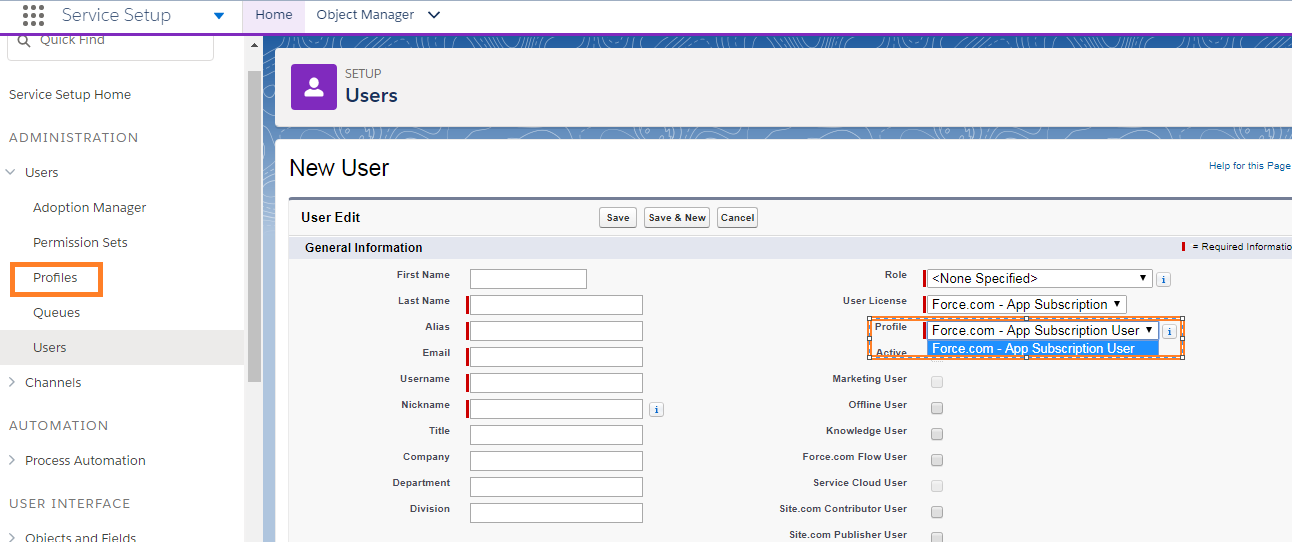Click the info icon beside Profile dropdown
The height and width of the screenshot is (542, 1292).
click(1169, 332)
